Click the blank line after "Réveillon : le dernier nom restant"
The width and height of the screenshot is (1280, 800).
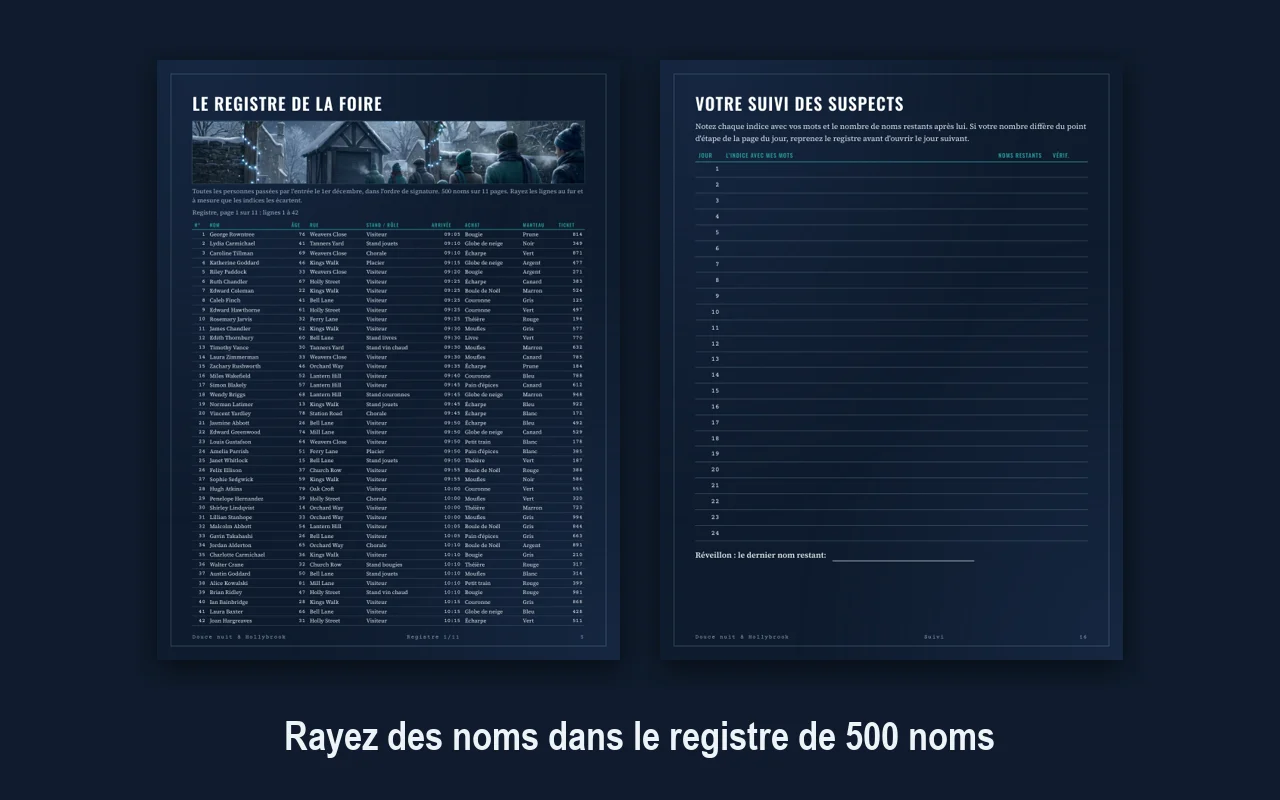pyautogui.click(x=903, y=556)
